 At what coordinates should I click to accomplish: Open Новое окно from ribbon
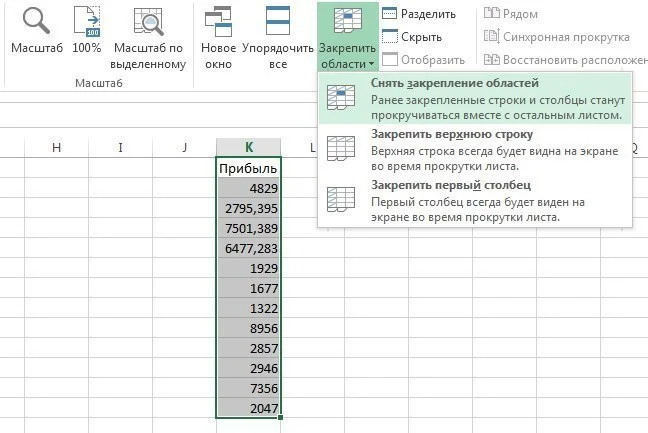click(x=218, y=20)
